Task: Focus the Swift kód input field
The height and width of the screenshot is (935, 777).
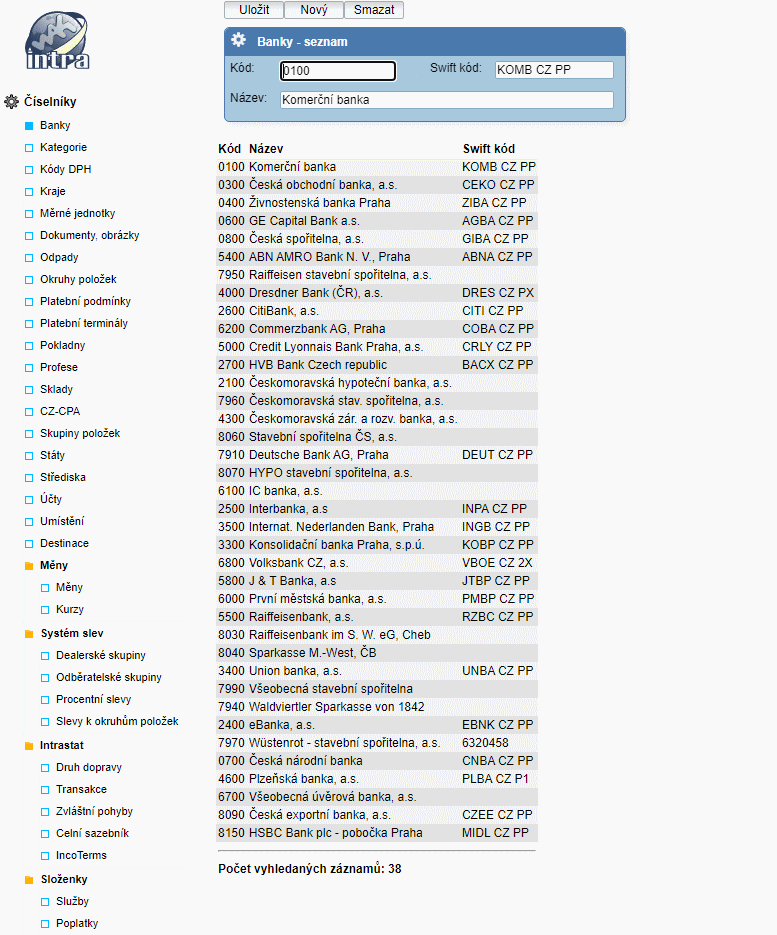Action: pos(554,70)
